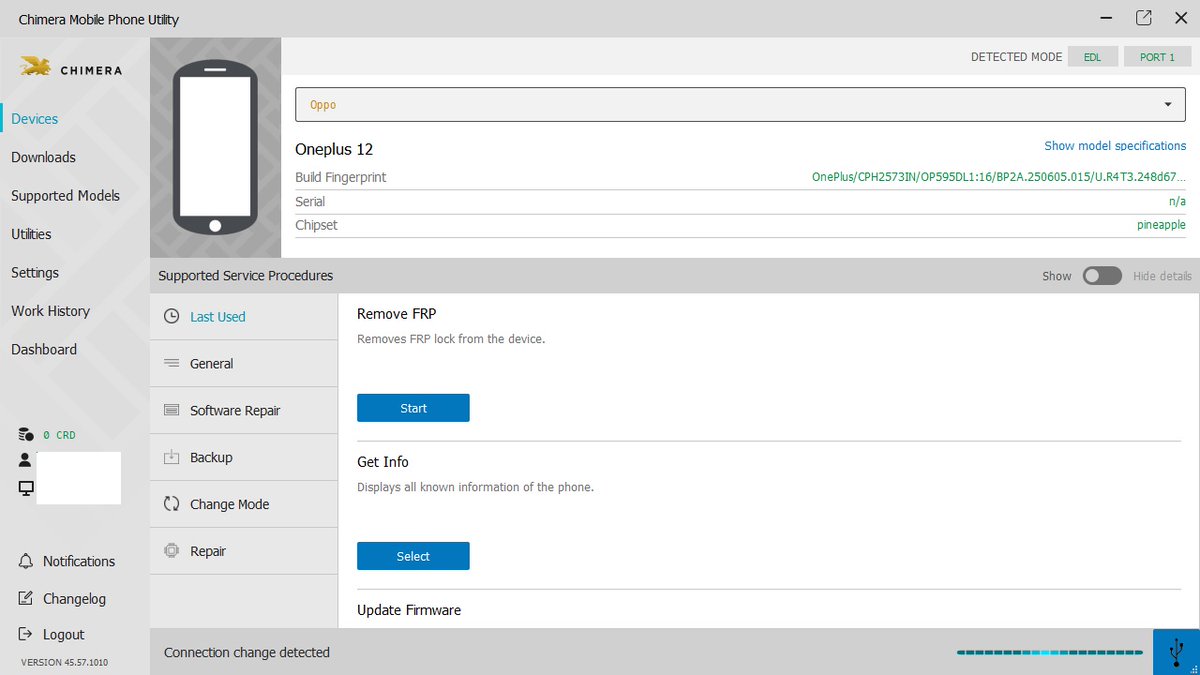This screenshot has height=675, width=1200.
Task: Click the Logout arrow icon
Action: (x=26, y=634)
